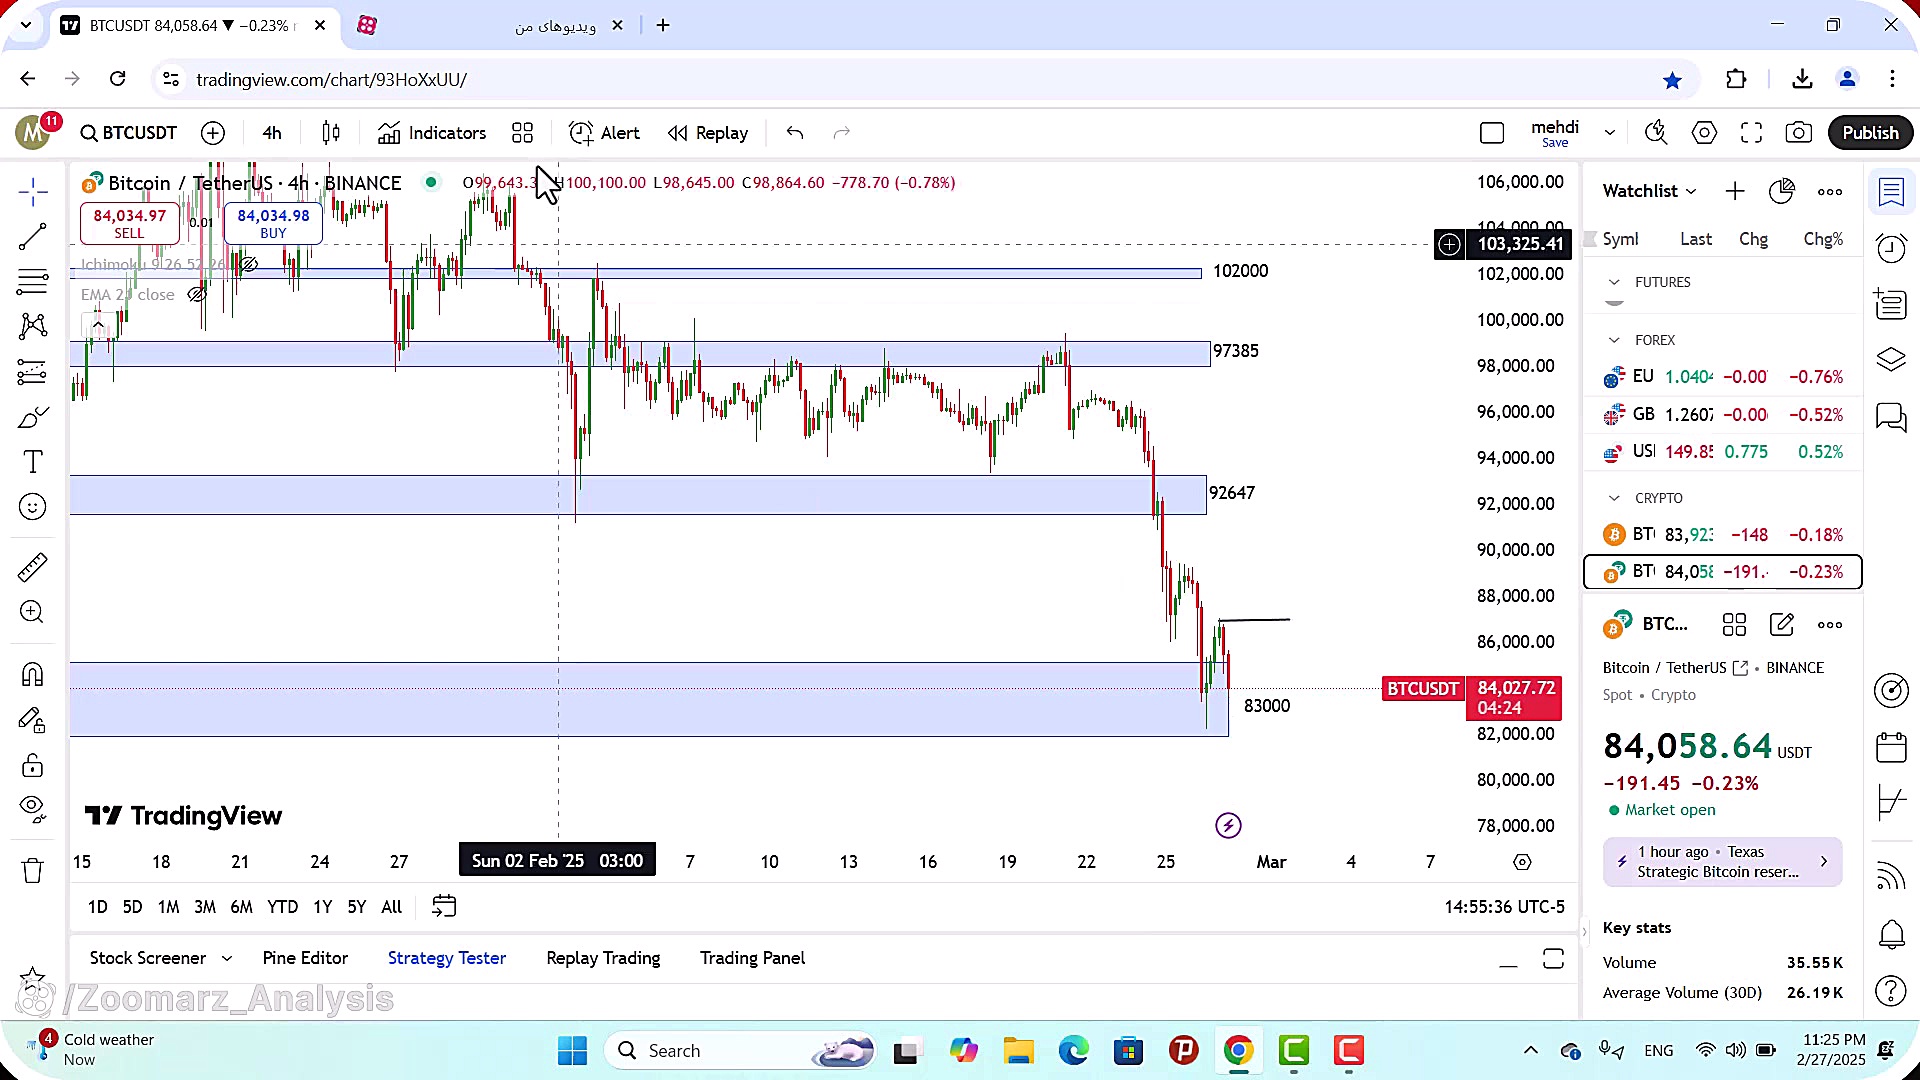Viewport: 1920px width, 1080px height.
Task: Select the ruler measure tool
Action: pyautogui.click(x=32, y=567)
